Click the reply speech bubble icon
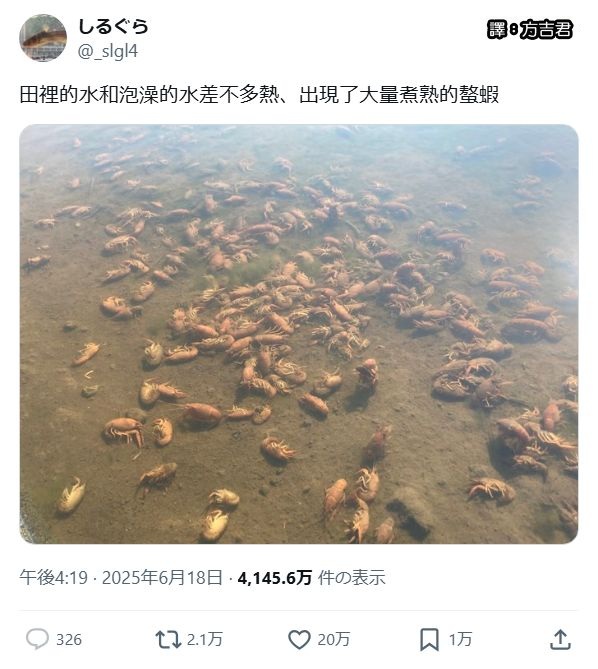The image size is (598, 669). (38, 639)
